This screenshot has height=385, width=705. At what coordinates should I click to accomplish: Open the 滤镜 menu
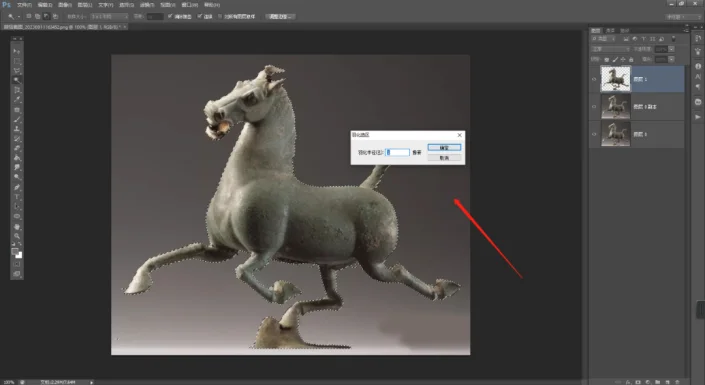tap(147, 5)
